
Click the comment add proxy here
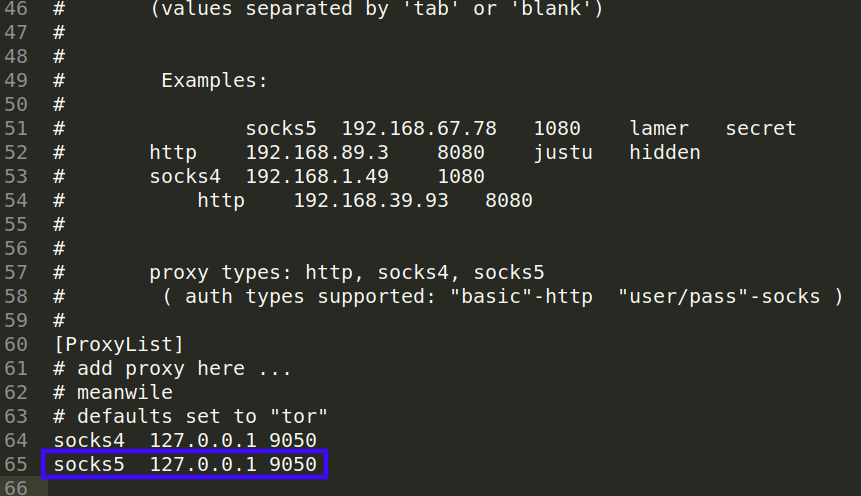[160, 369]
